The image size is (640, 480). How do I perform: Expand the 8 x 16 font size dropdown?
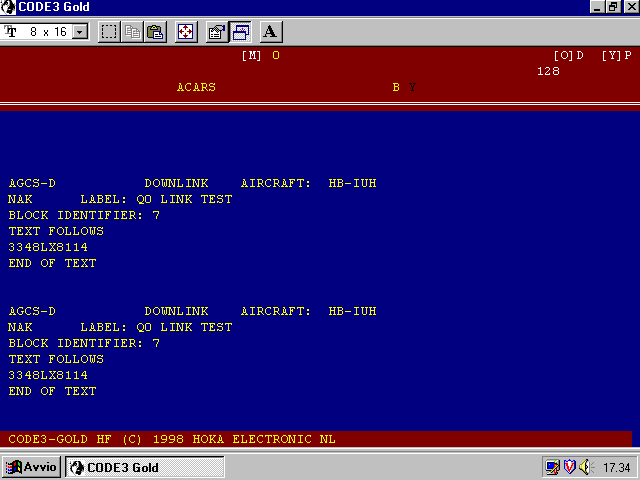tap(80, 32)
